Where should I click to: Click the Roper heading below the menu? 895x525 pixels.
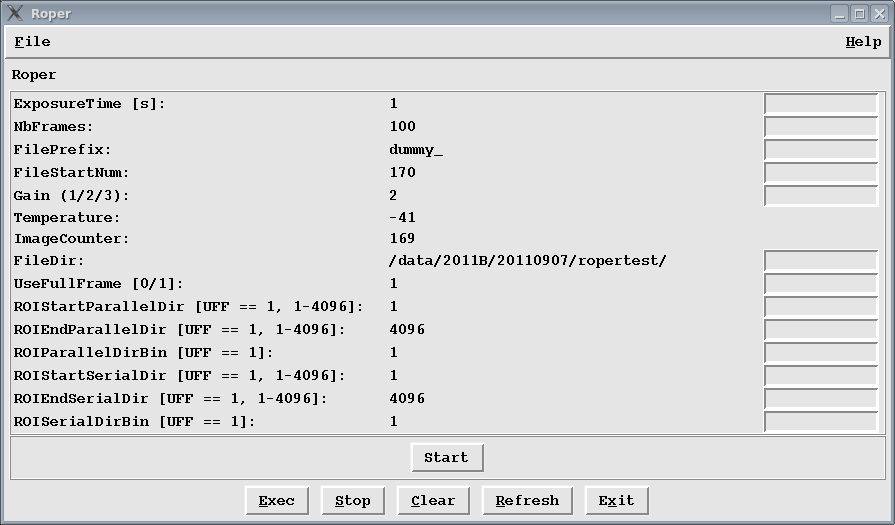click(x=34, y=75)
